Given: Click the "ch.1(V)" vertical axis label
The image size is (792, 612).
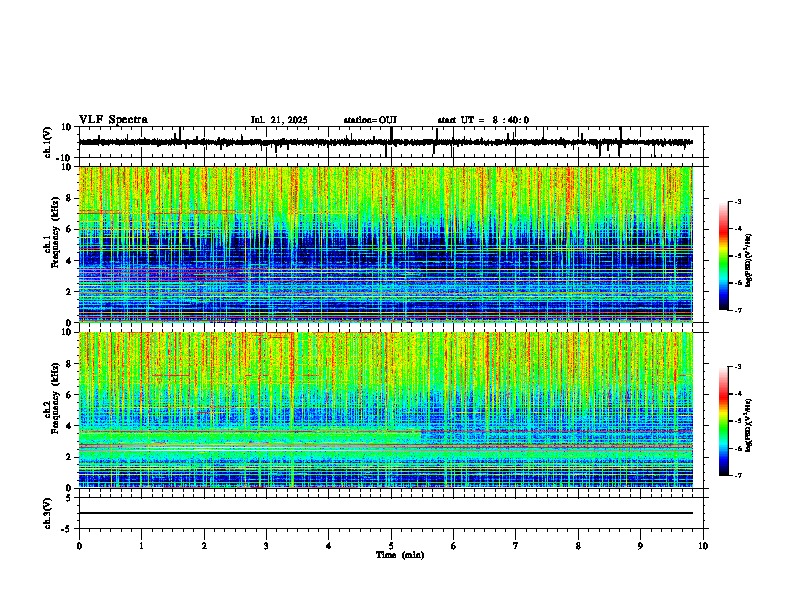Looking at the screenshot, I should pos(48,142).
